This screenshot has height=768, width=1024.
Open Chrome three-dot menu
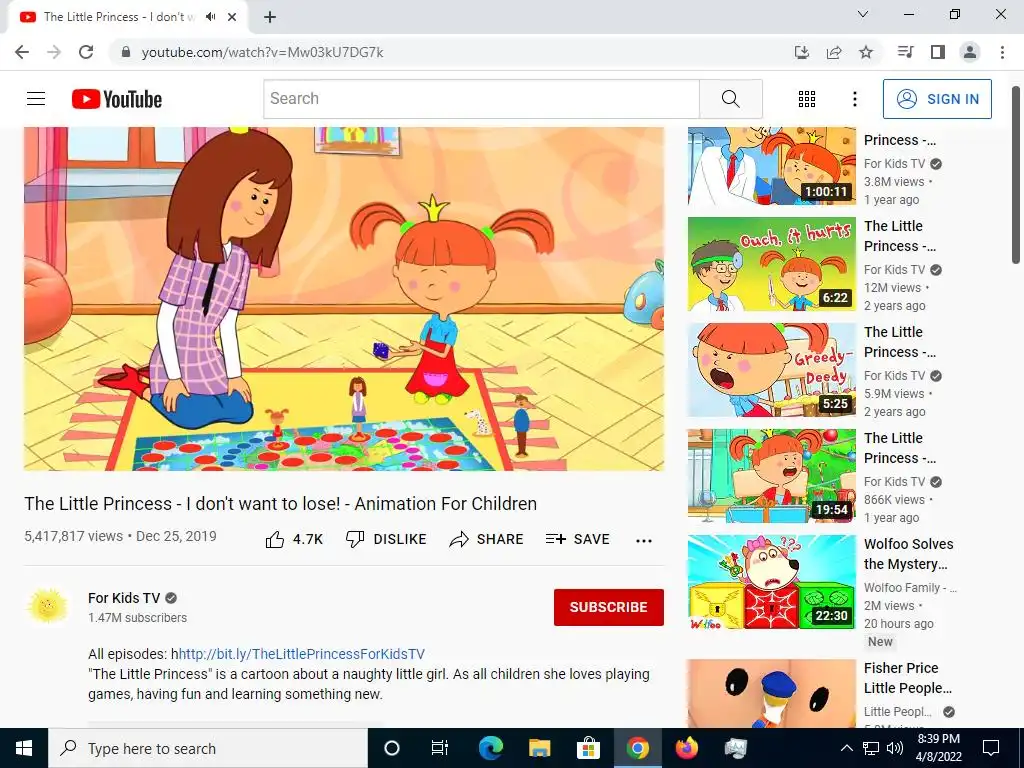[1002, 52]
